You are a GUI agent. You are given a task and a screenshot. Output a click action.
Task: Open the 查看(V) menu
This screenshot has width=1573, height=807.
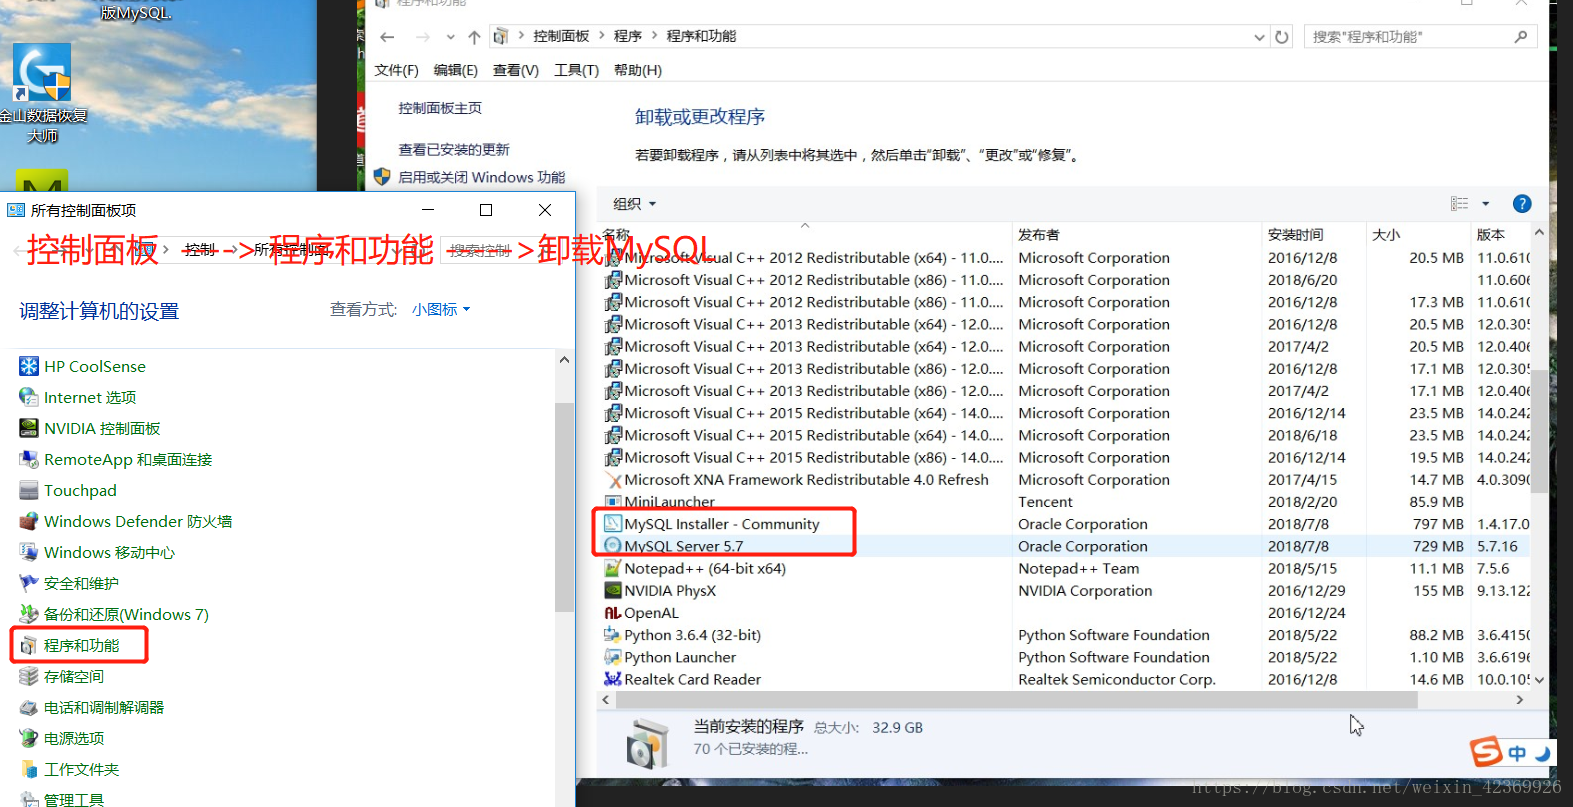[515, 70]
